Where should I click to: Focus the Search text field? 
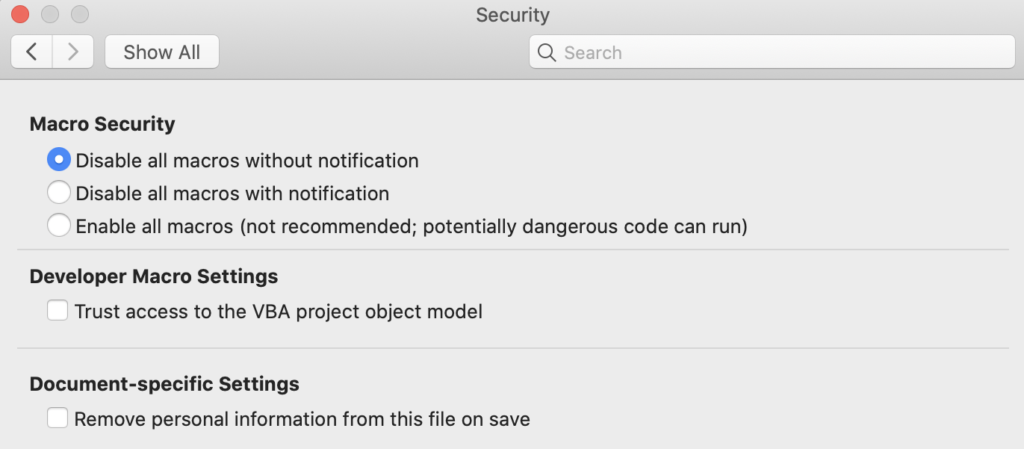[x=772, y=52]
